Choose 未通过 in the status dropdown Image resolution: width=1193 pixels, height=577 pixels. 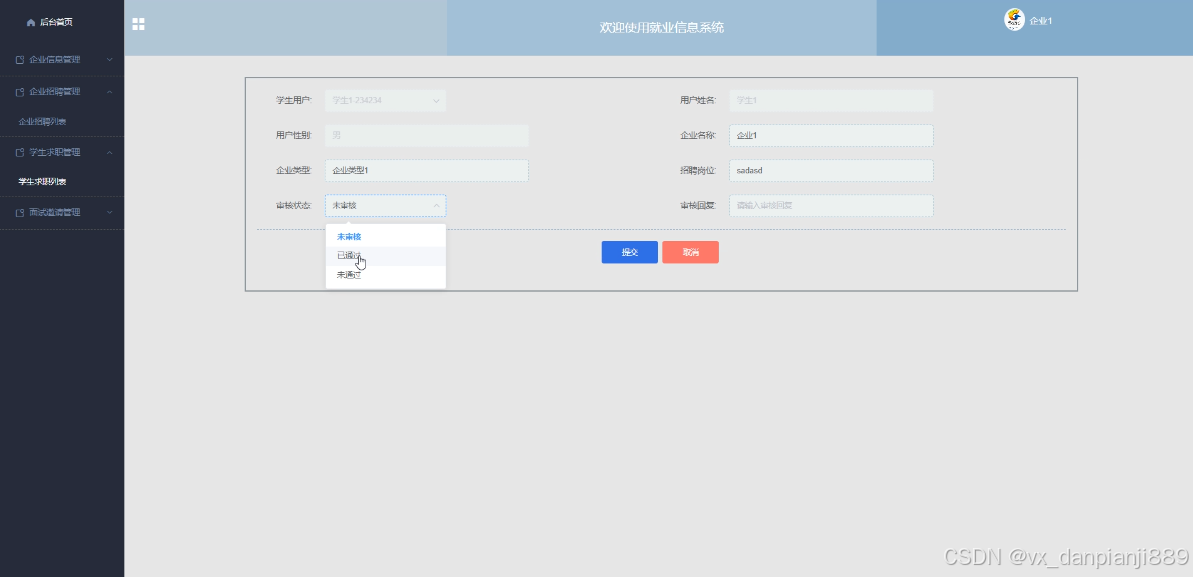[x=386, y=275]
